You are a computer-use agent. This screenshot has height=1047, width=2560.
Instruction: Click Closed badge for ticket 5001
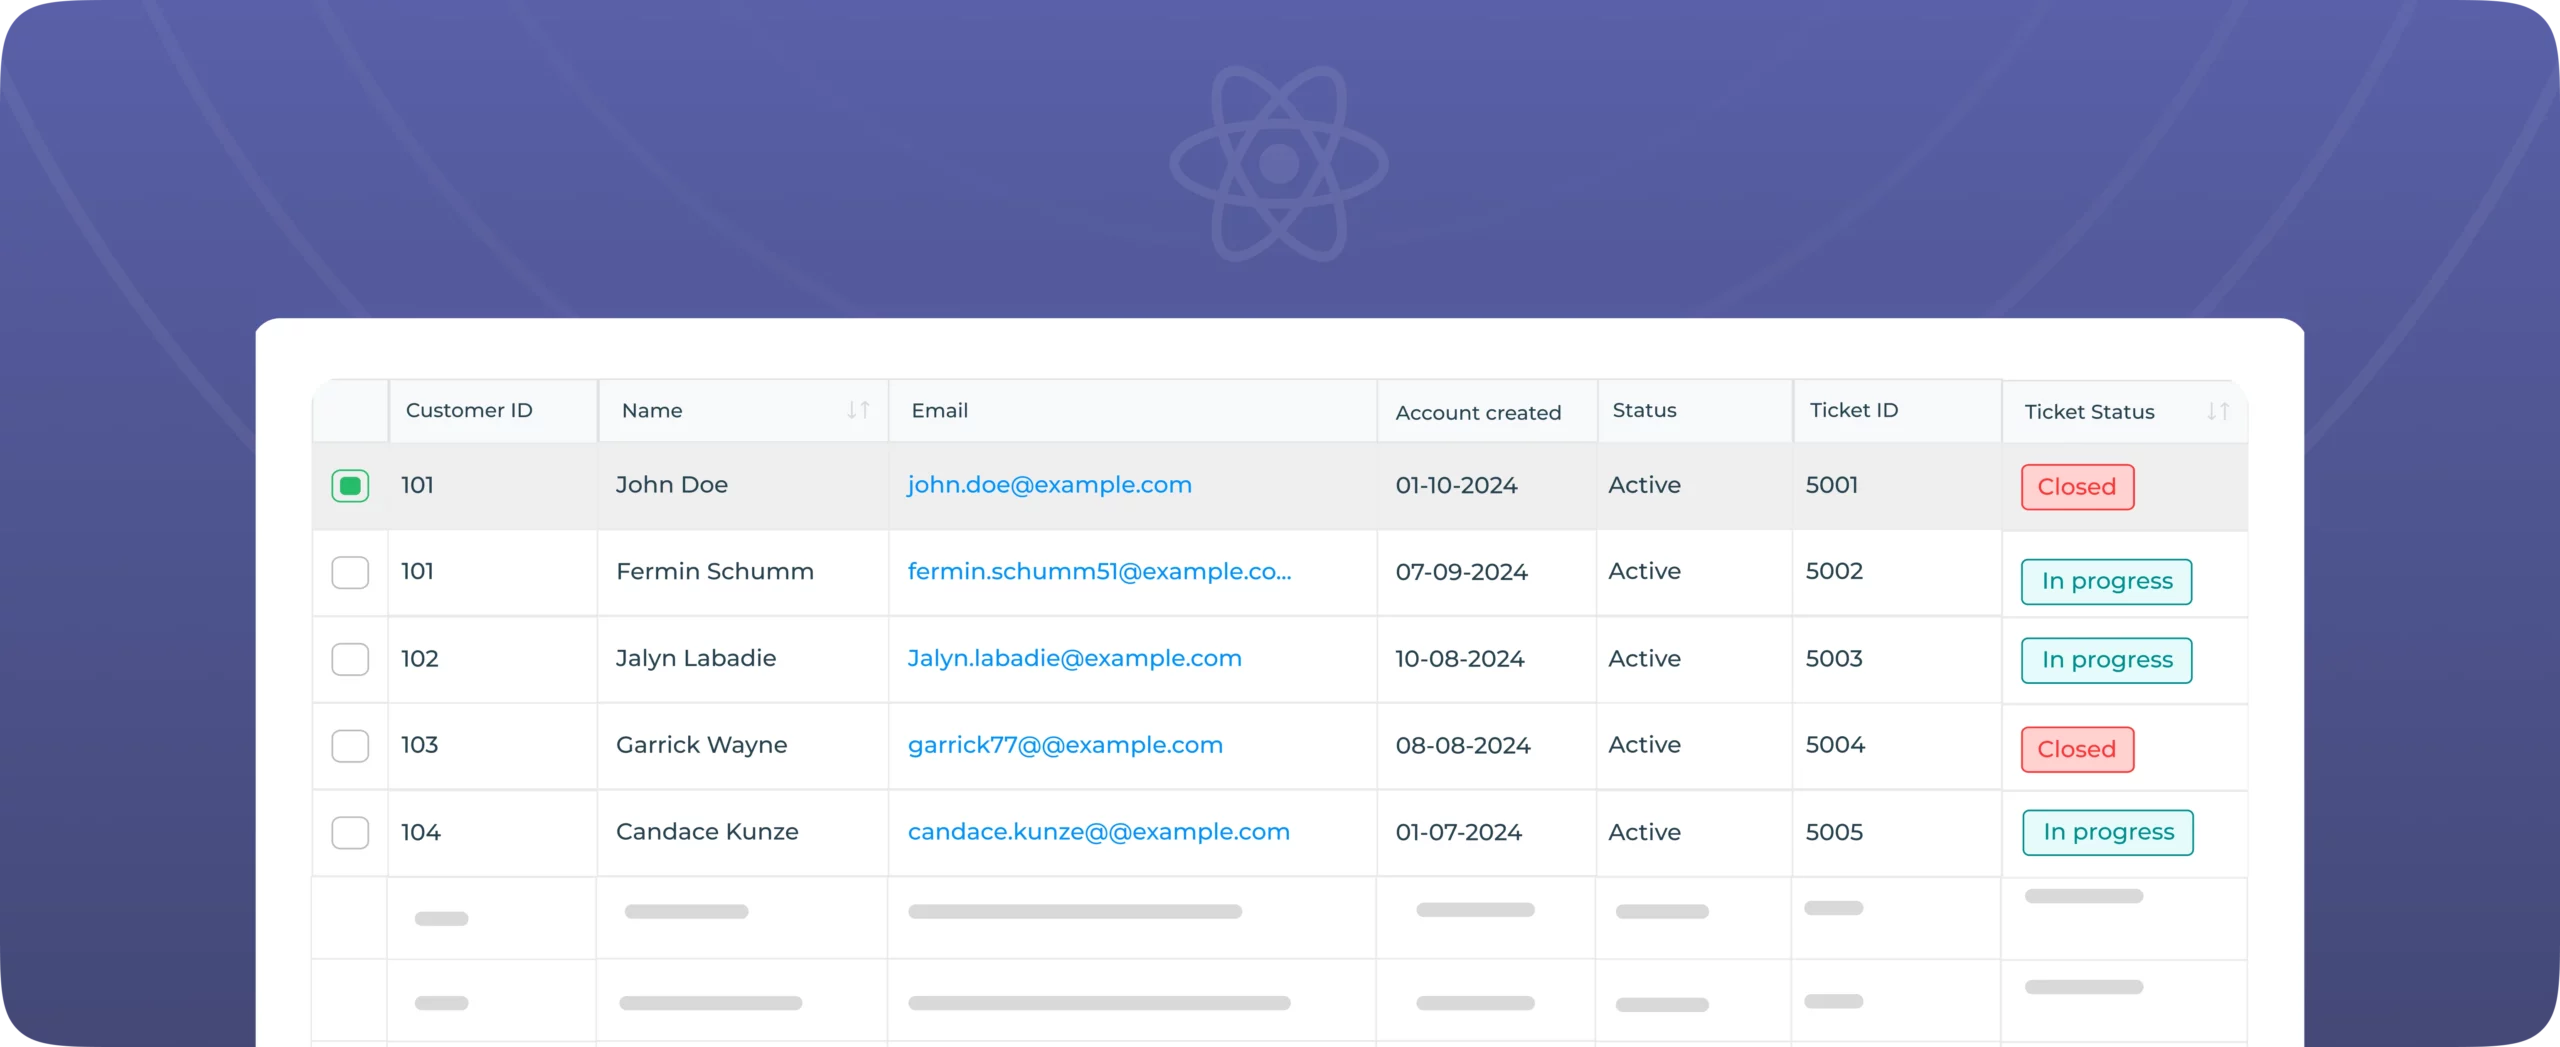point(2077,487)
